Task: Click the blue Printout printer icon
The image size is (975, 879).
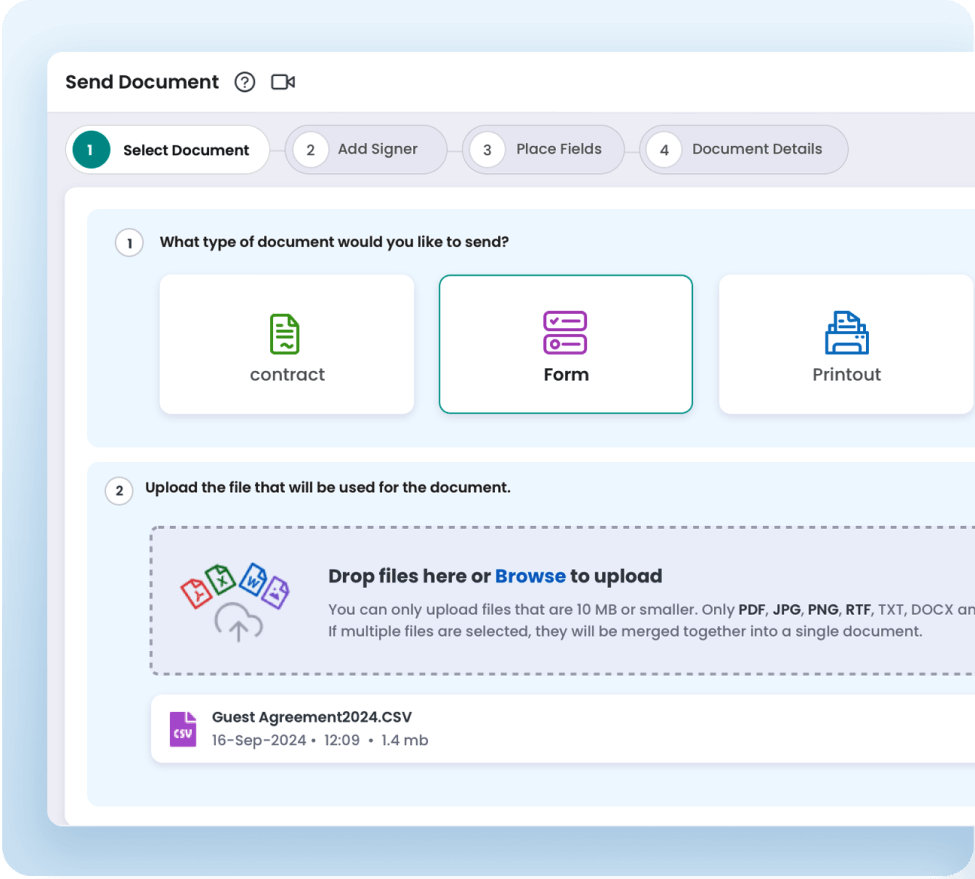Action: (846, 333)
